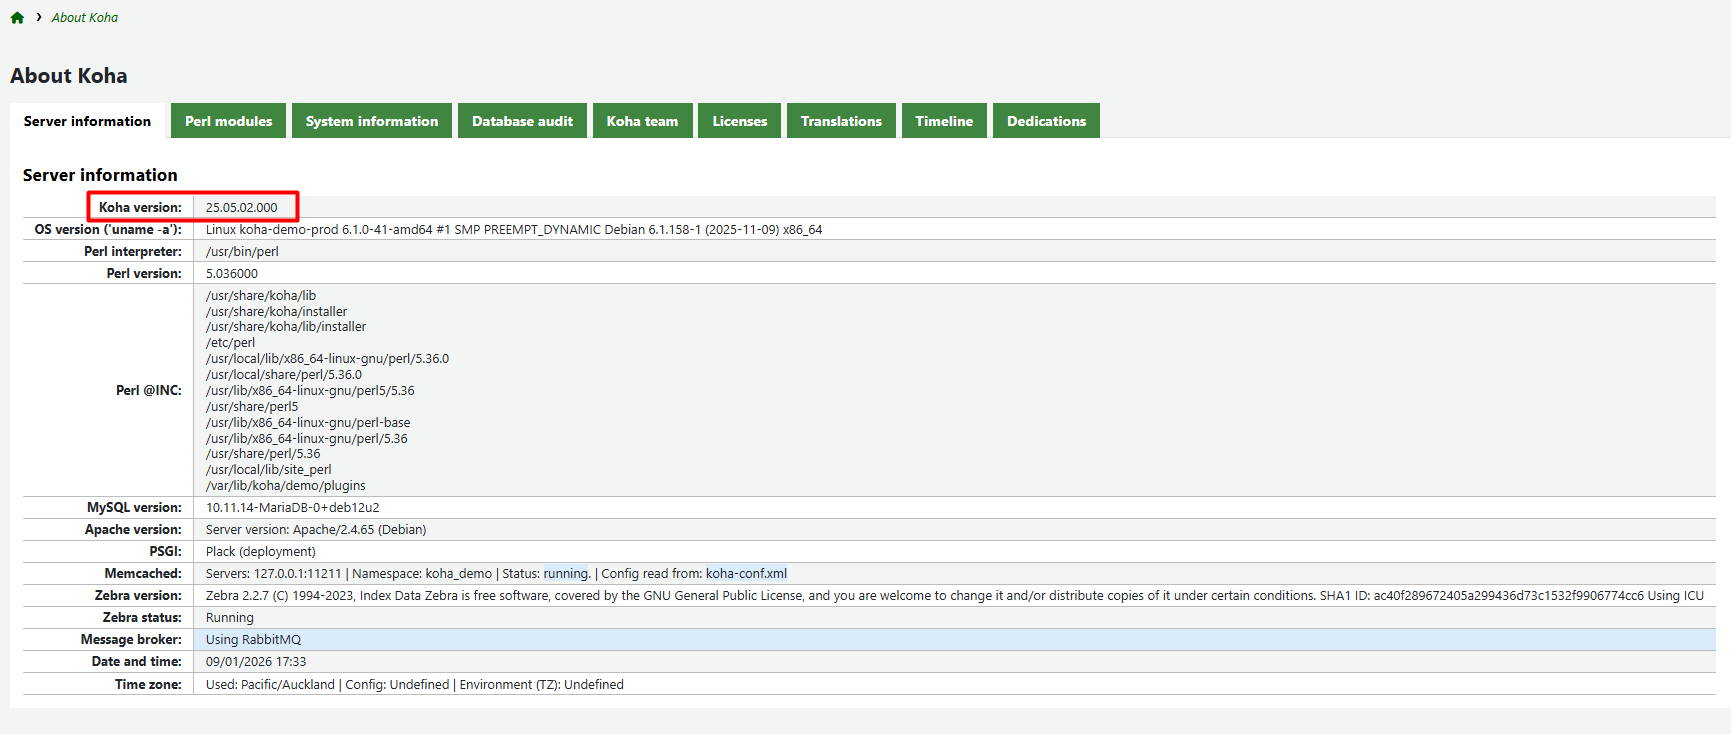
Task: Click the Memcached 'running.' status link
Action: (567, 573)
